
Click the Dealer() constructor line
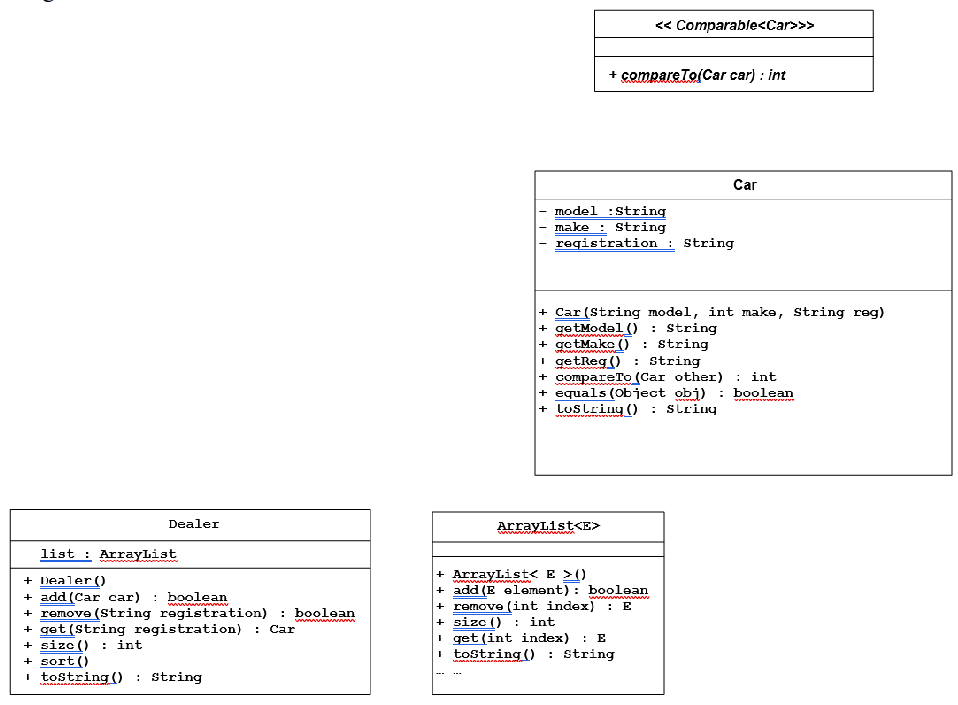(65, 580)
